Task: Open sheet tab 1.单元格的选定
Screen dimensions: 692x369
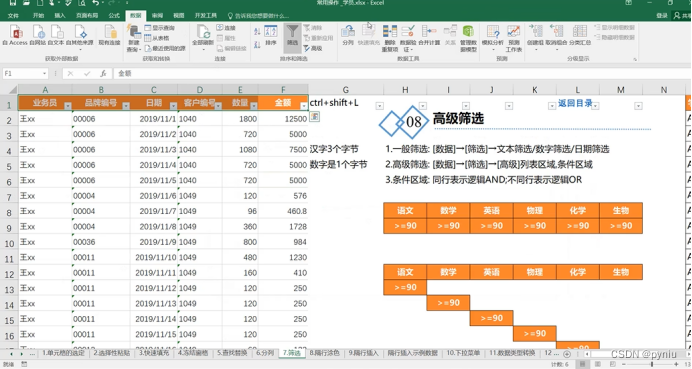Action: (64, 353)
